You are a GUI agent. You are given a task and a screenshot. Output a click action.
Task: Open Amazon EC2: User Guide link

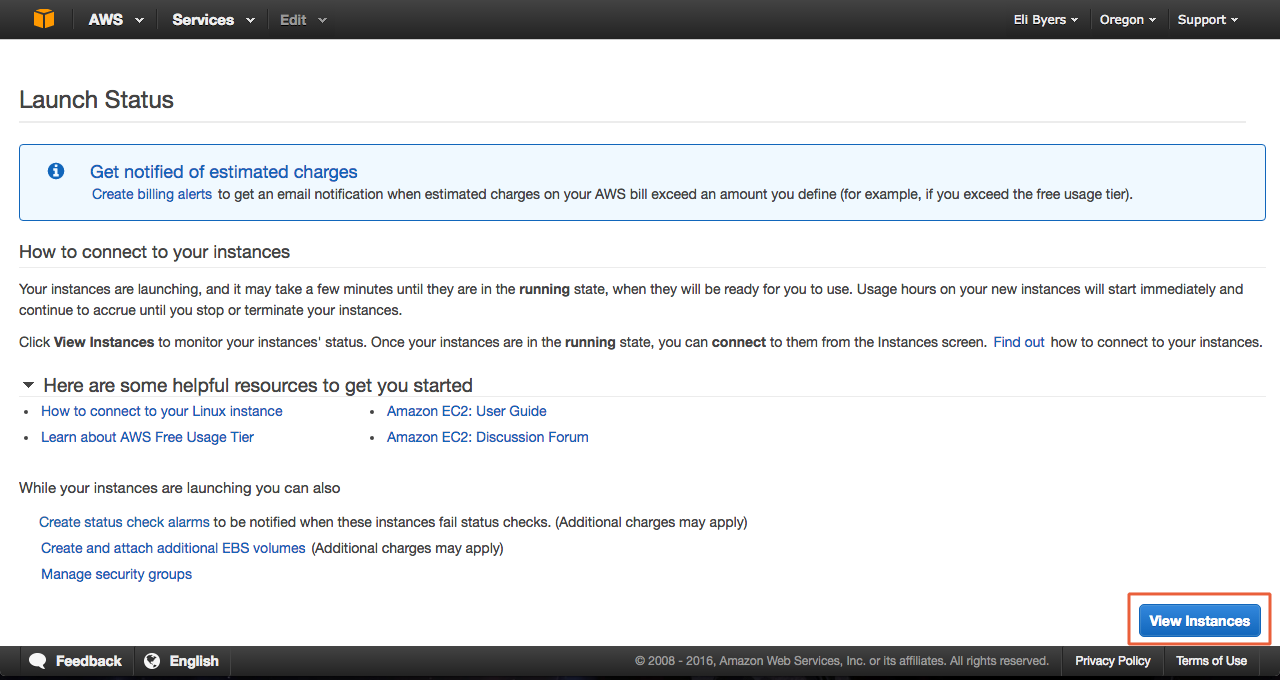tap(467, 411)
